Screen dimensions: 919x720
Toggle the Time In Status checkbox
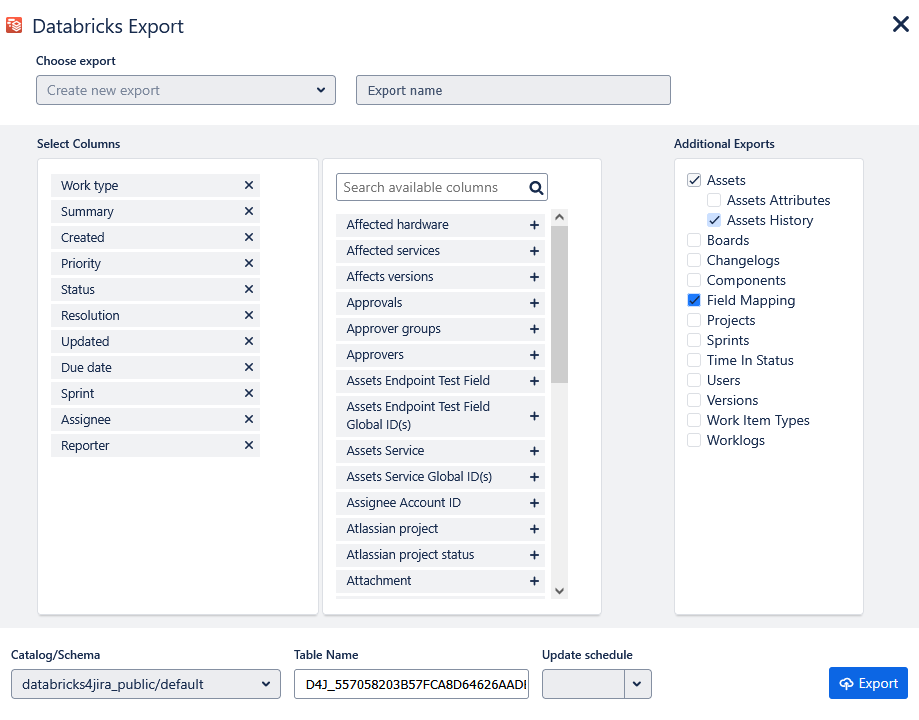point(694,360)
